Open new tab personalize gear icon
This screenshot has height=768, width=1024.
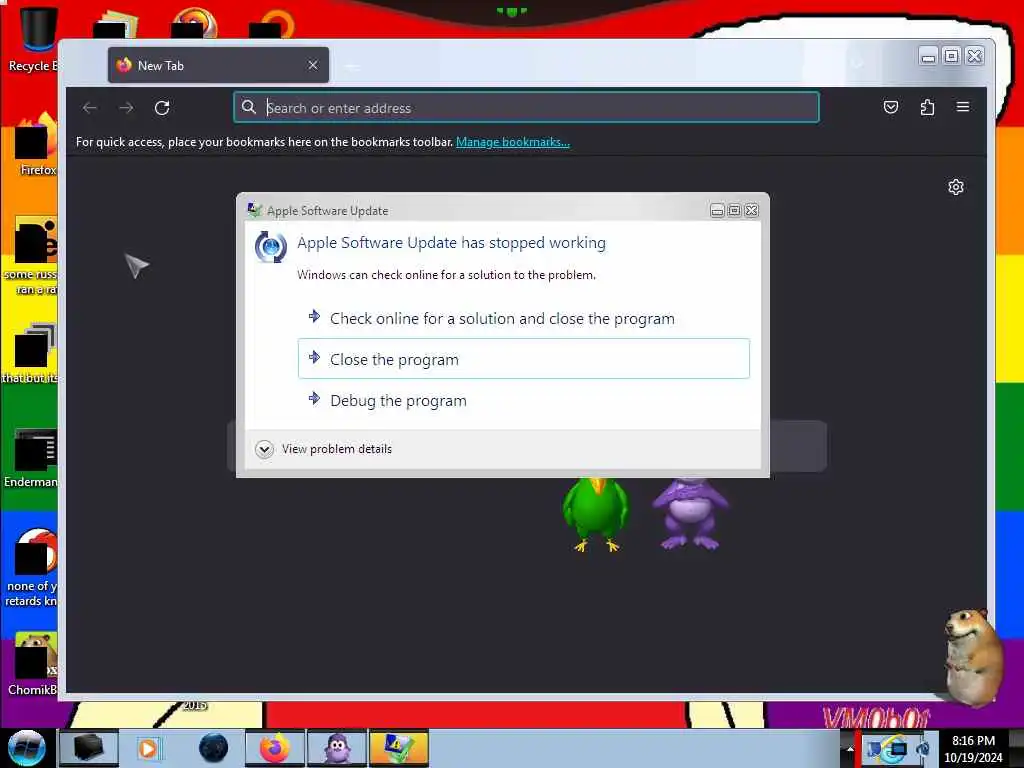955,187
